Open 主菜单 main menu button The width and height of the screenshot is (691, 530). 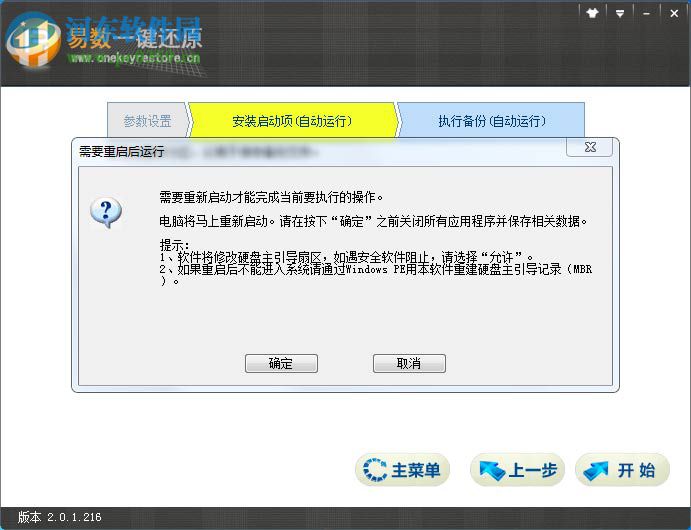point(402,470)
